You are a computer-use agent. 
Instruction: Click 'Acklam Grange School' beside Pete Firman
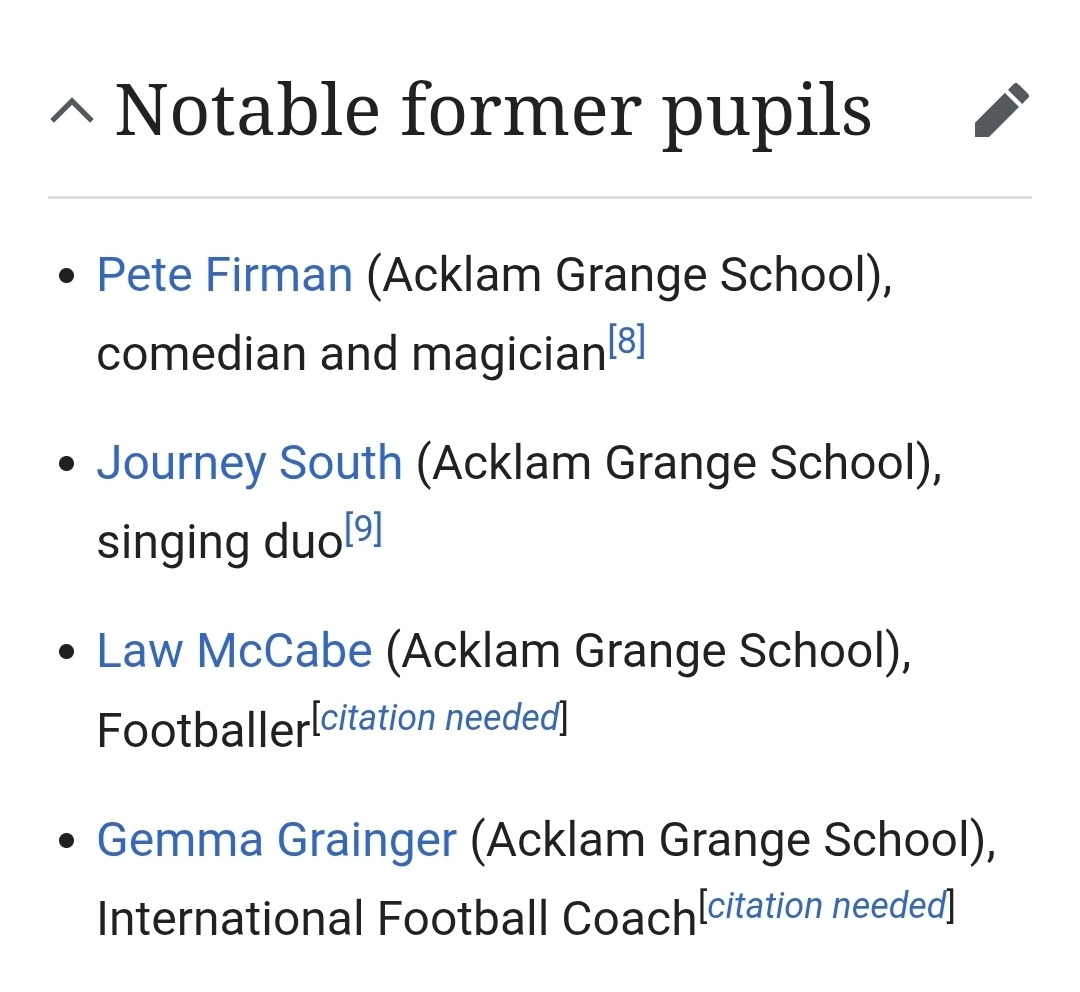pyautogui.click(x=629, y=275)
